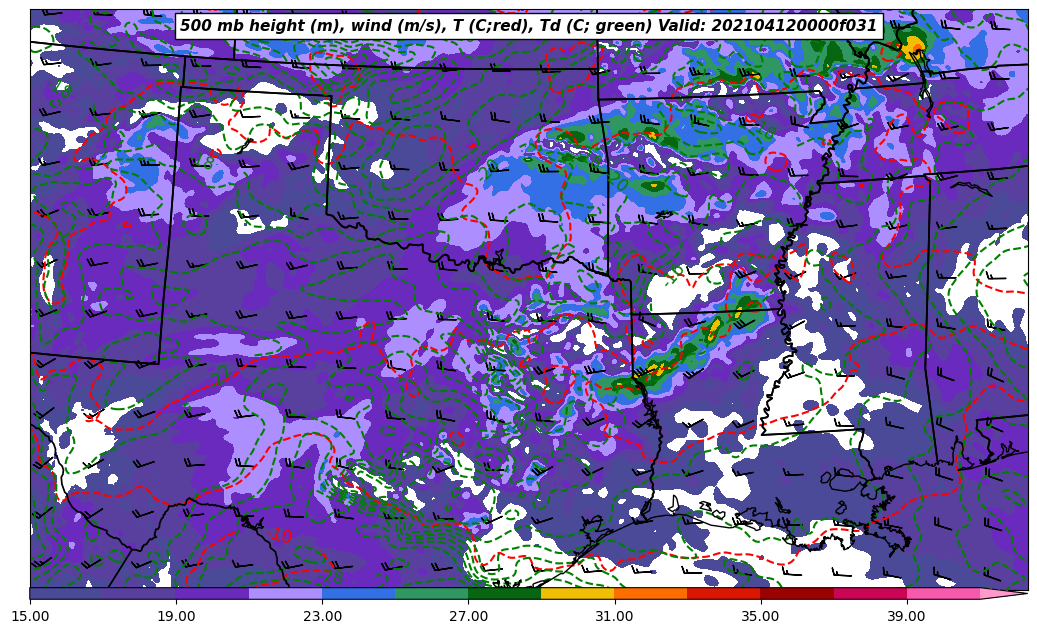Click the 23.00 colorbar tick label

coord(322,616)
